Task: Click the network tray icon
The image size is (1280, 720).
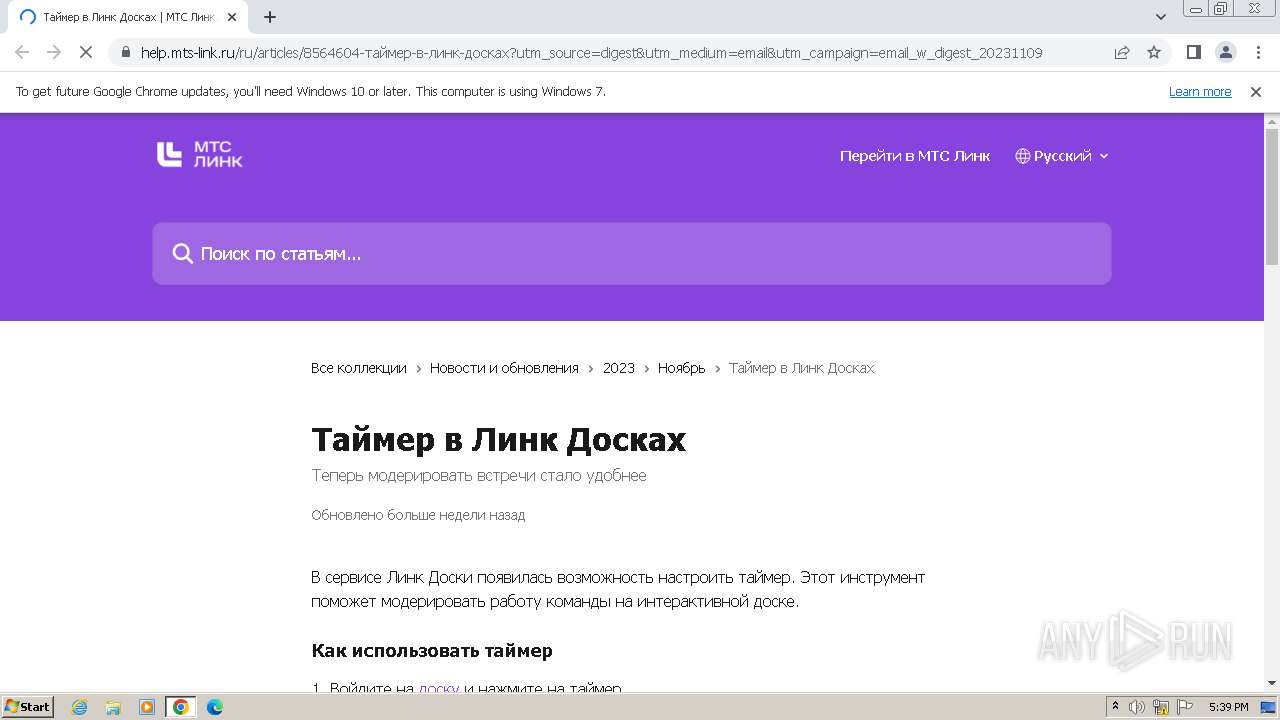Action: tap(1161, 707)
